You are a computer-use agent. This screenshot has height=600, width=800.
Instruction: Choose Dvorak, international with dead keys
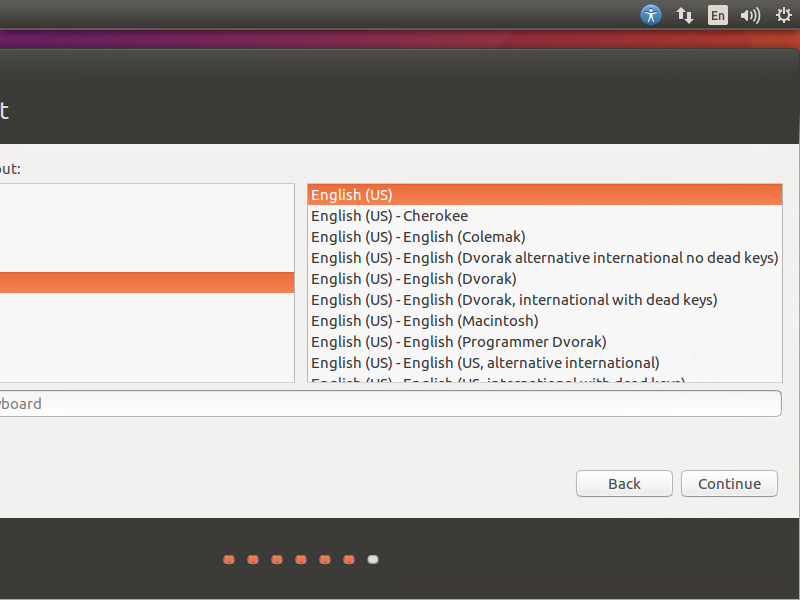(514, 300)
